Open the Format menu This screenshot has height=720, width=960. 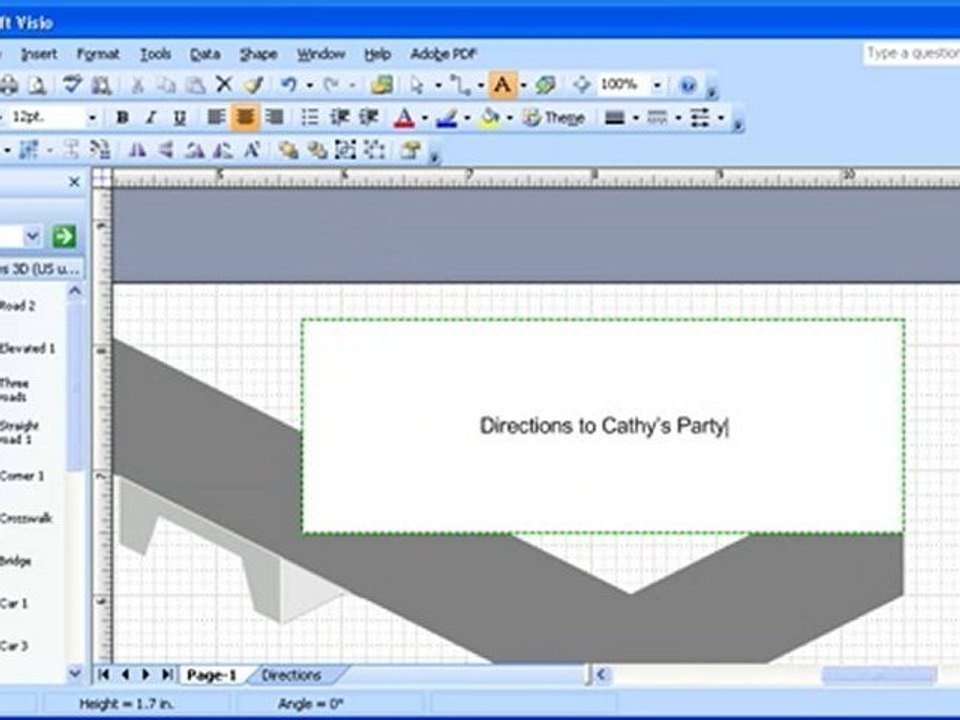click(x=98, y=54)
